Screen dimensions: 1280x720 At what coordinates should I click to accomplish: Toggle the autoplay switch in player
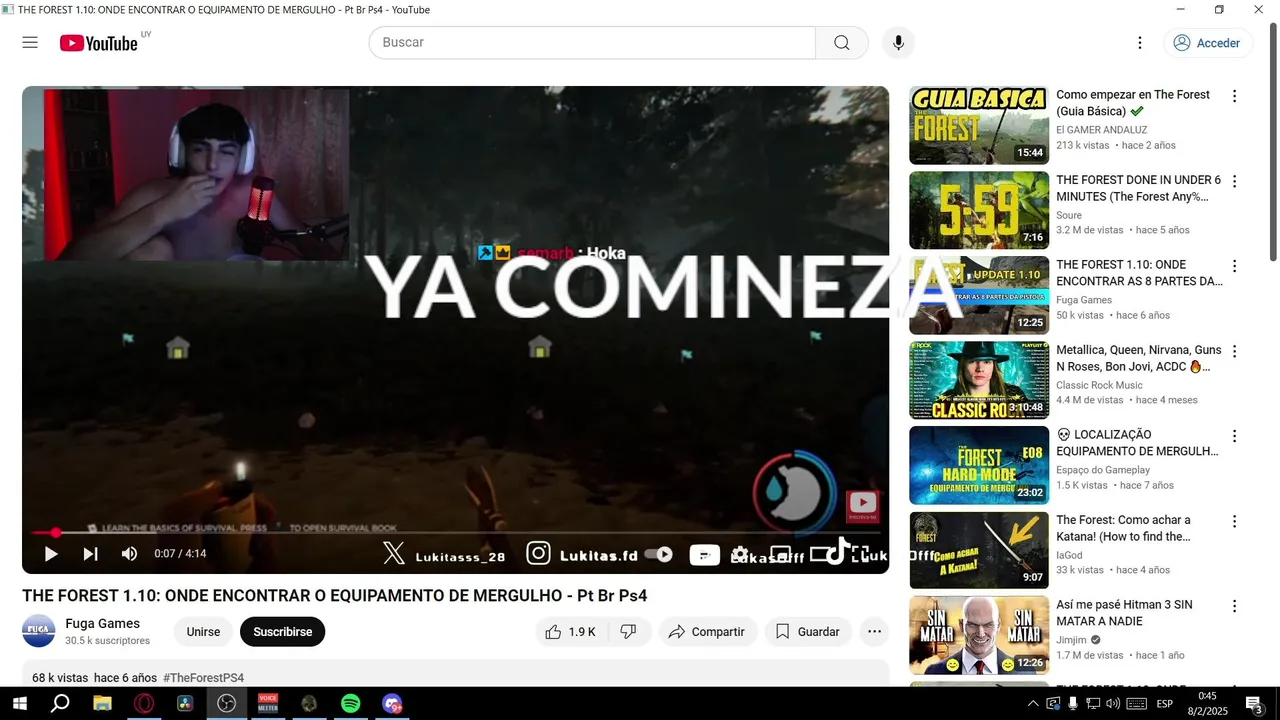pyautogui.click(x=658, y=554)
